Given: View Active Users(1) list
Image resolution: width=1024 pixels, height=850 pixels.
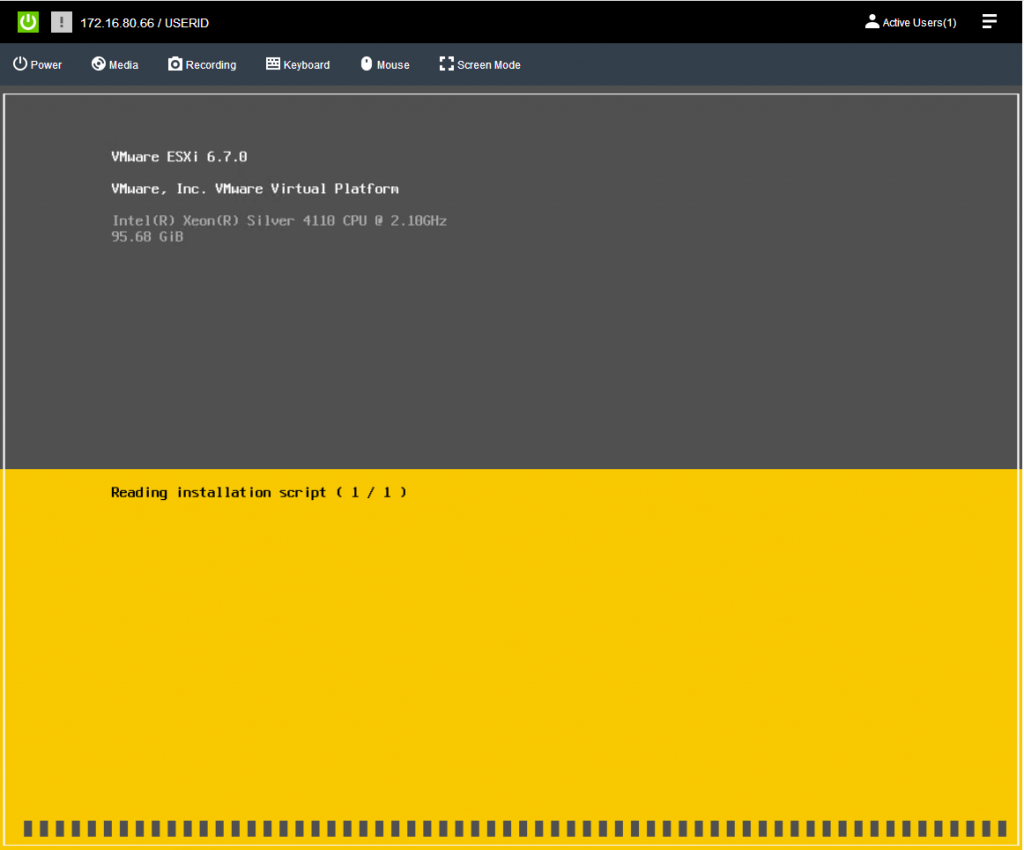Looking at the screenshot, I should [x=910, y=22].
